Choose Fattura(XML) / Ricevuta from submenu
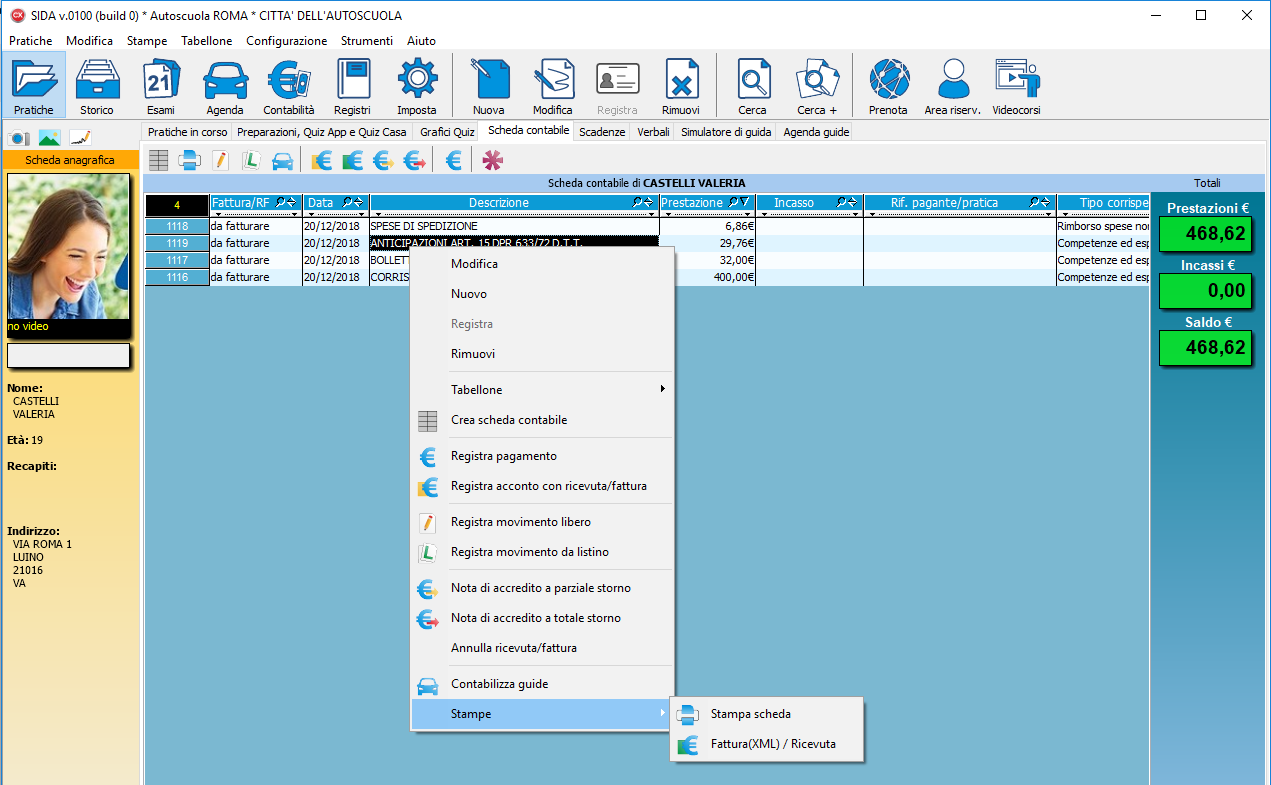The image size is (1271, 785). pyautogui.click(x=772, y=744)
